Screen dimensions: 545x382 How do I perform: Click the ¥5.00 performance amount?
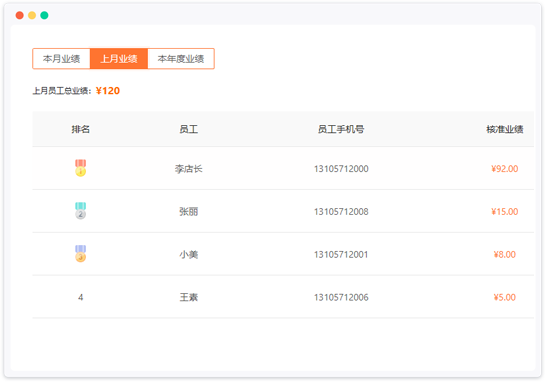point(504,297)
